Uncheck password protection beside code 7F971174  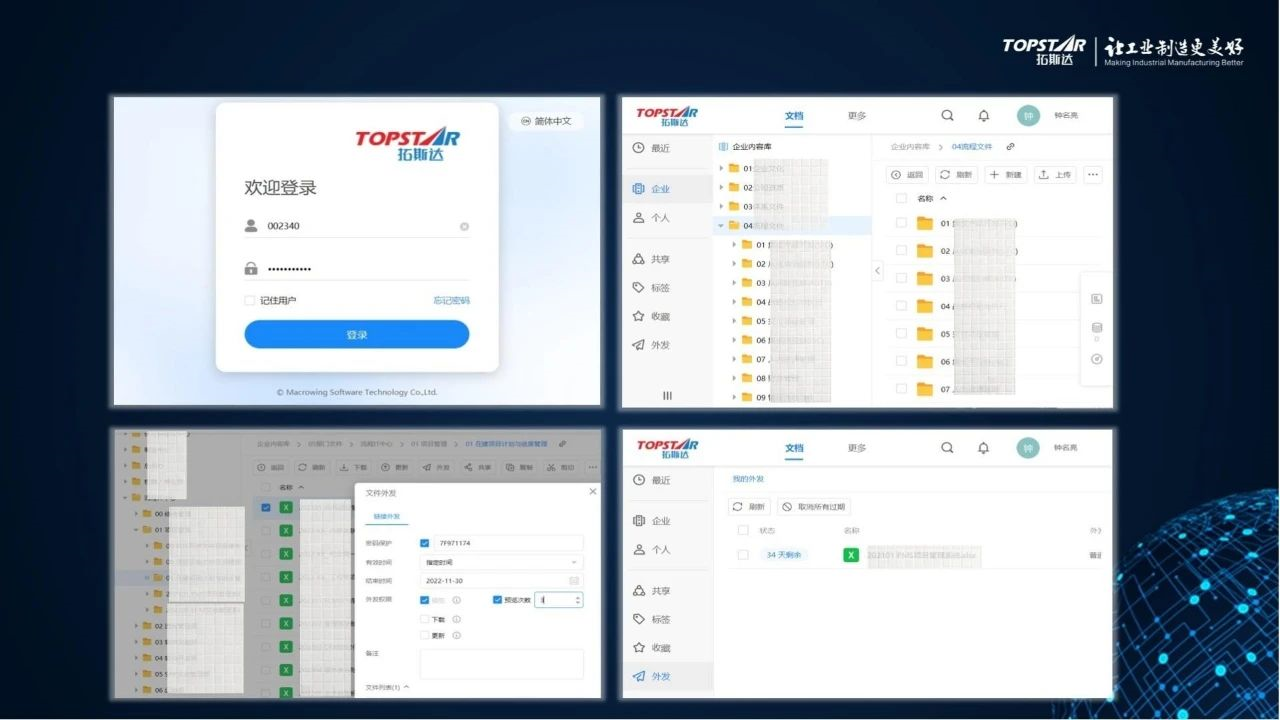click(x=425, y=543)
